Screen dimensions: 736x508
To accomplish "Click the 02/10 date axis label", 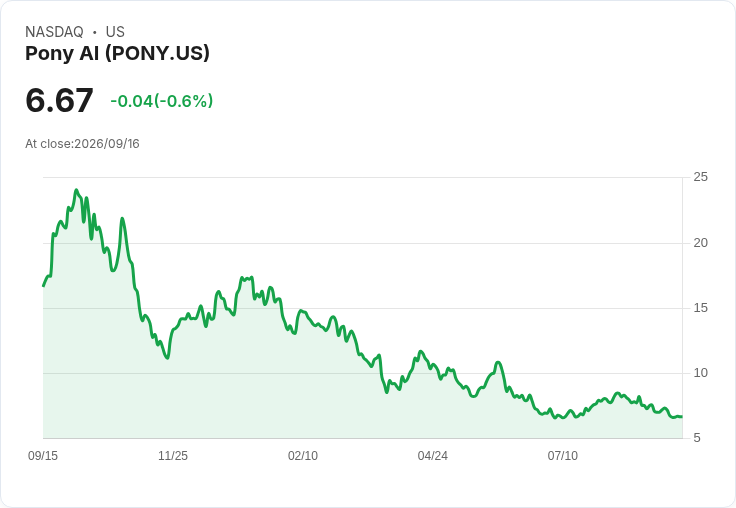I will pos(303,455).
